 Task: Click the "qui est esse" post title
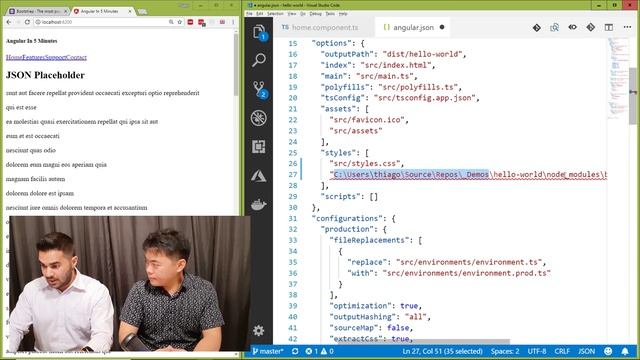(x=21, y=107)
